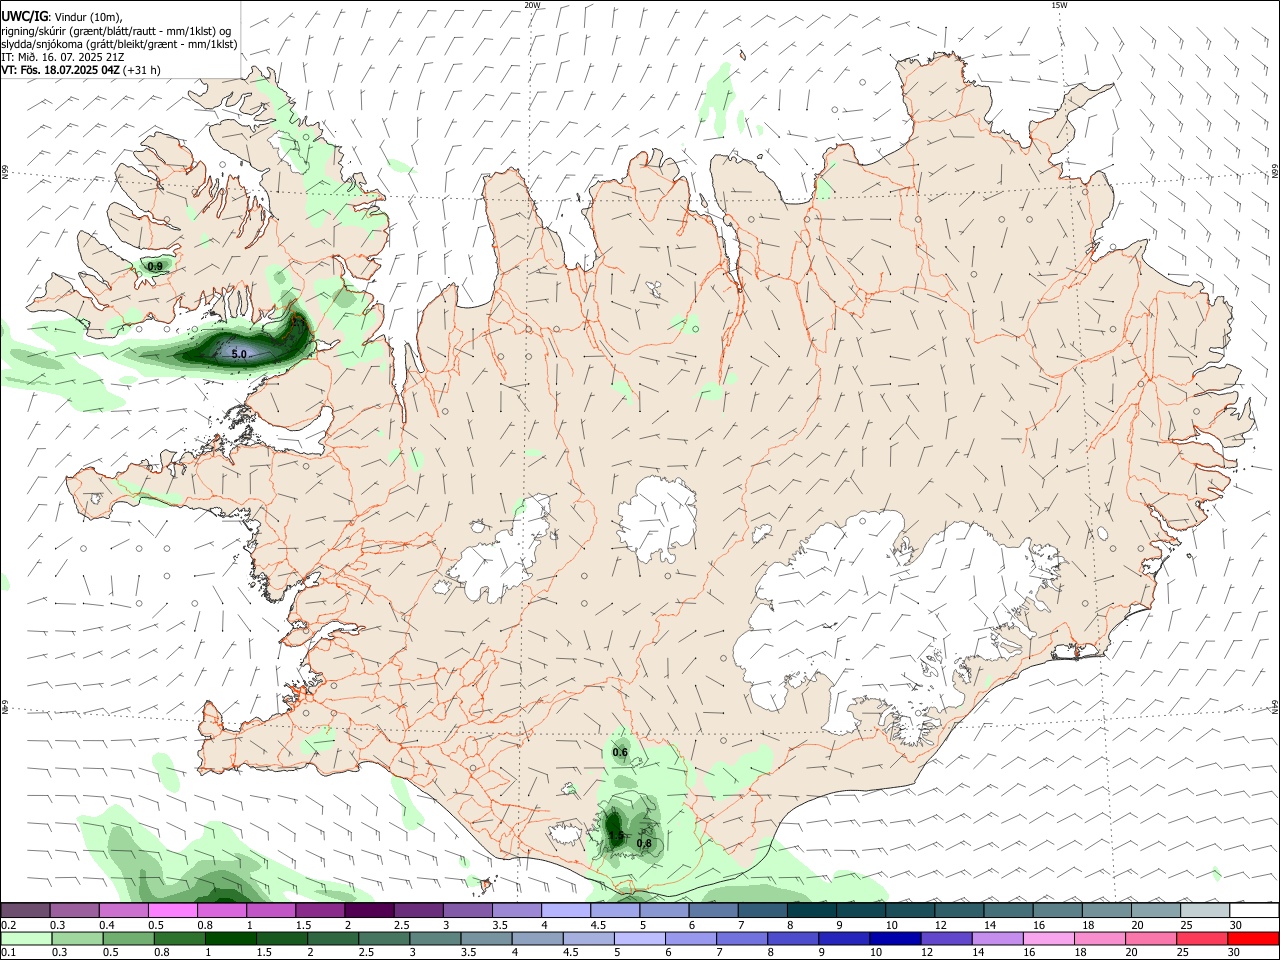Click the dark purple snow swatch starting at 0.2
Viewport: 1280px width, 960px height.
25,910
